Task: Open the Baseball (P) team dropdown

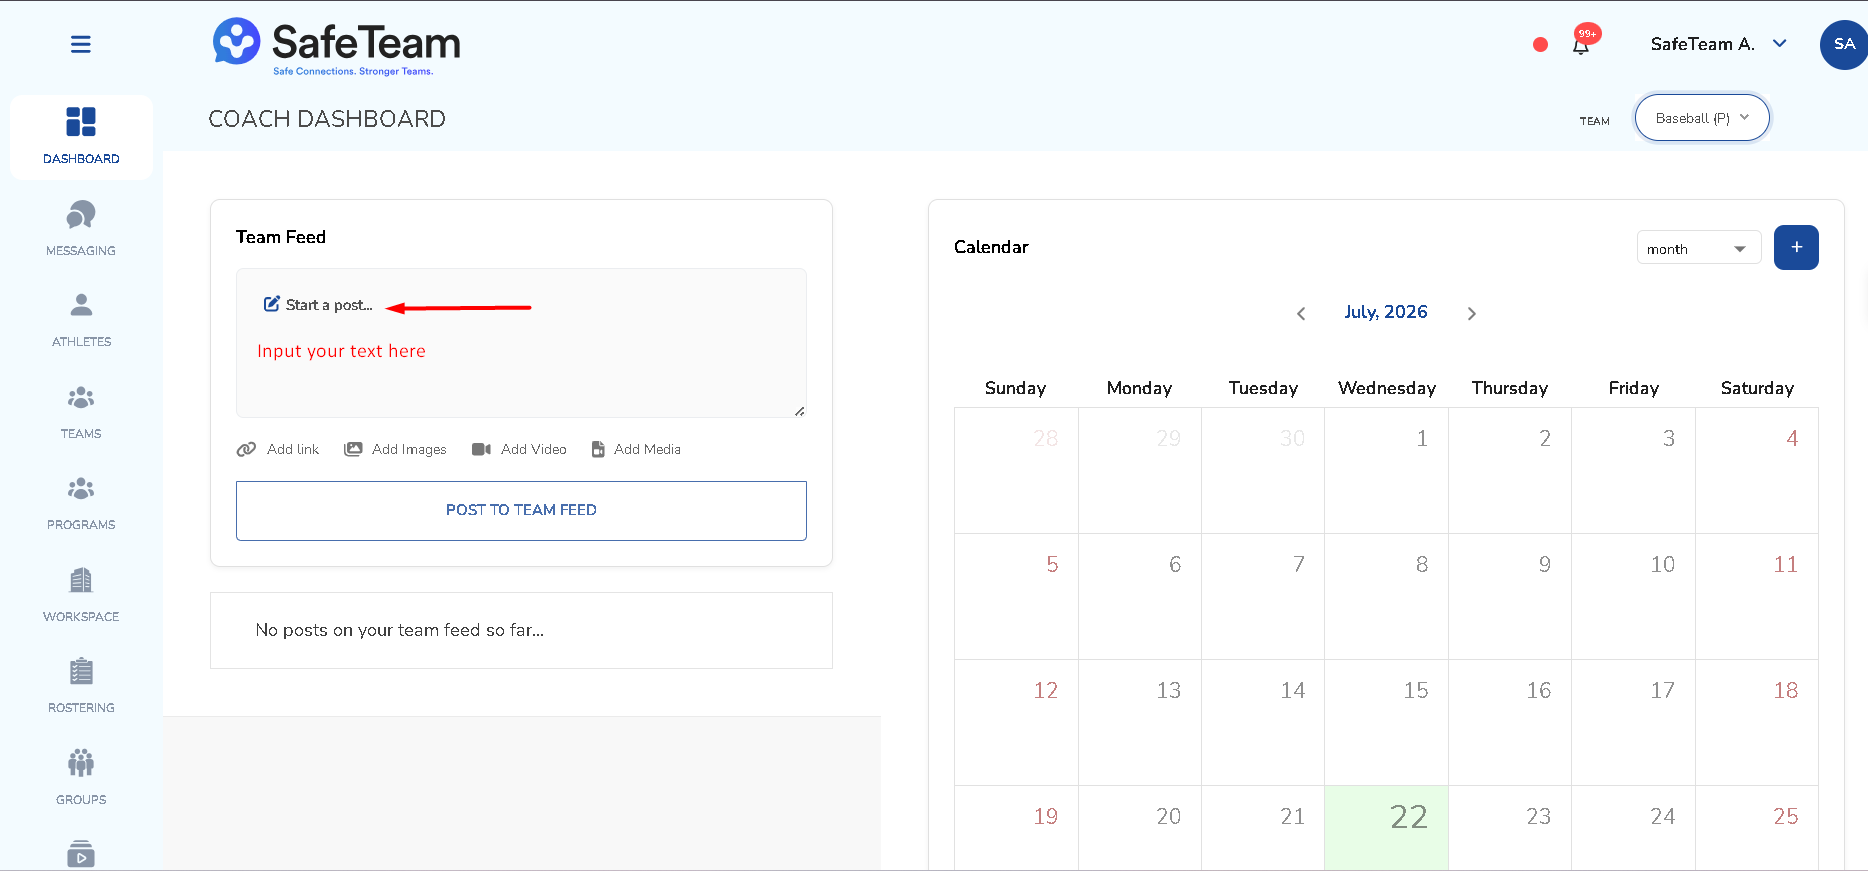Action: point(1702,118)
